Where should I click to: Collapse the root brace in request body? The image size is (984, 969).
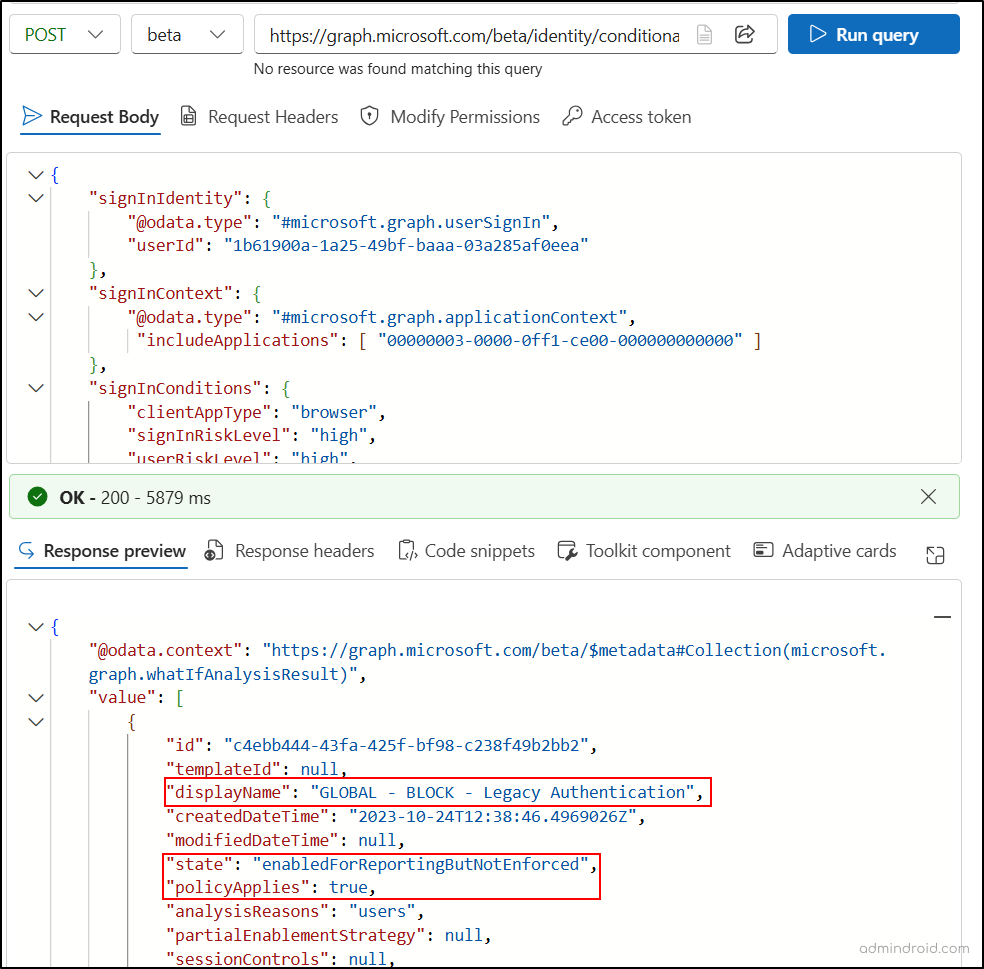pyautogui.click(x=36, y=175)
